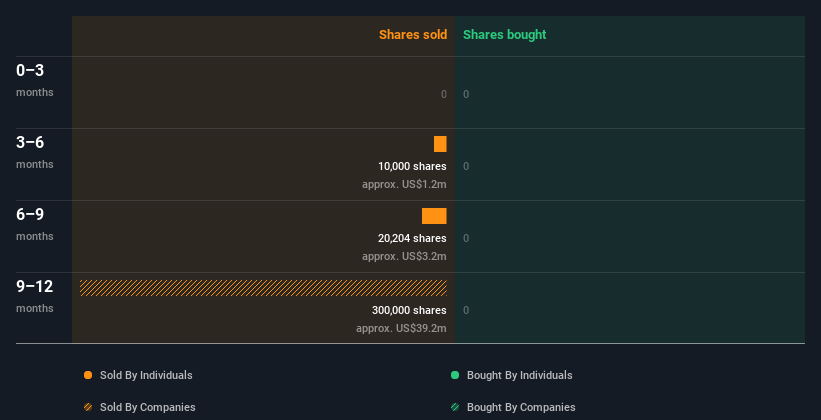Click the orange bar for 6–9 months

tap(434, 216)
